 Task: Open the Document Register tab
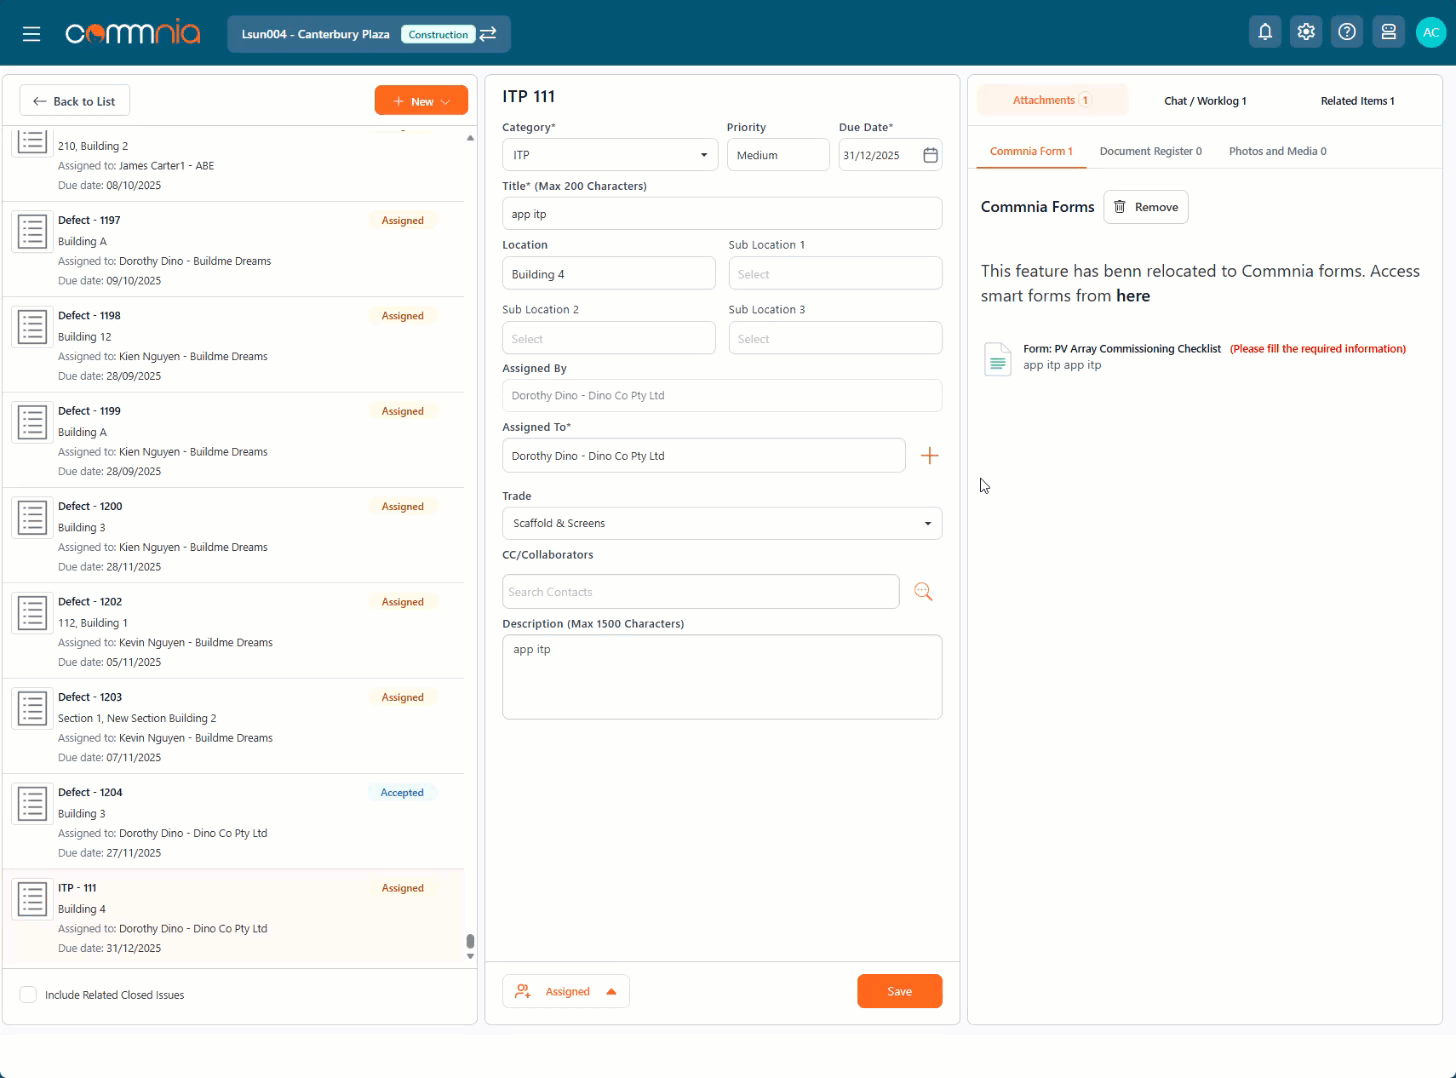[1150, 150]
